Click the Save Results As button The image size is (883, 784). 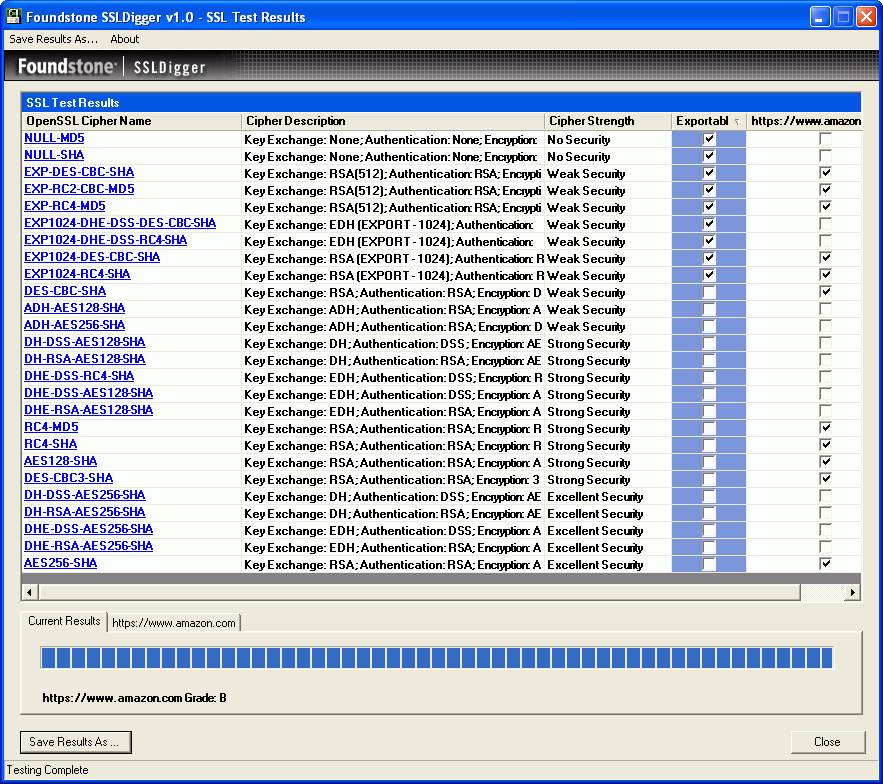(75, 742)
